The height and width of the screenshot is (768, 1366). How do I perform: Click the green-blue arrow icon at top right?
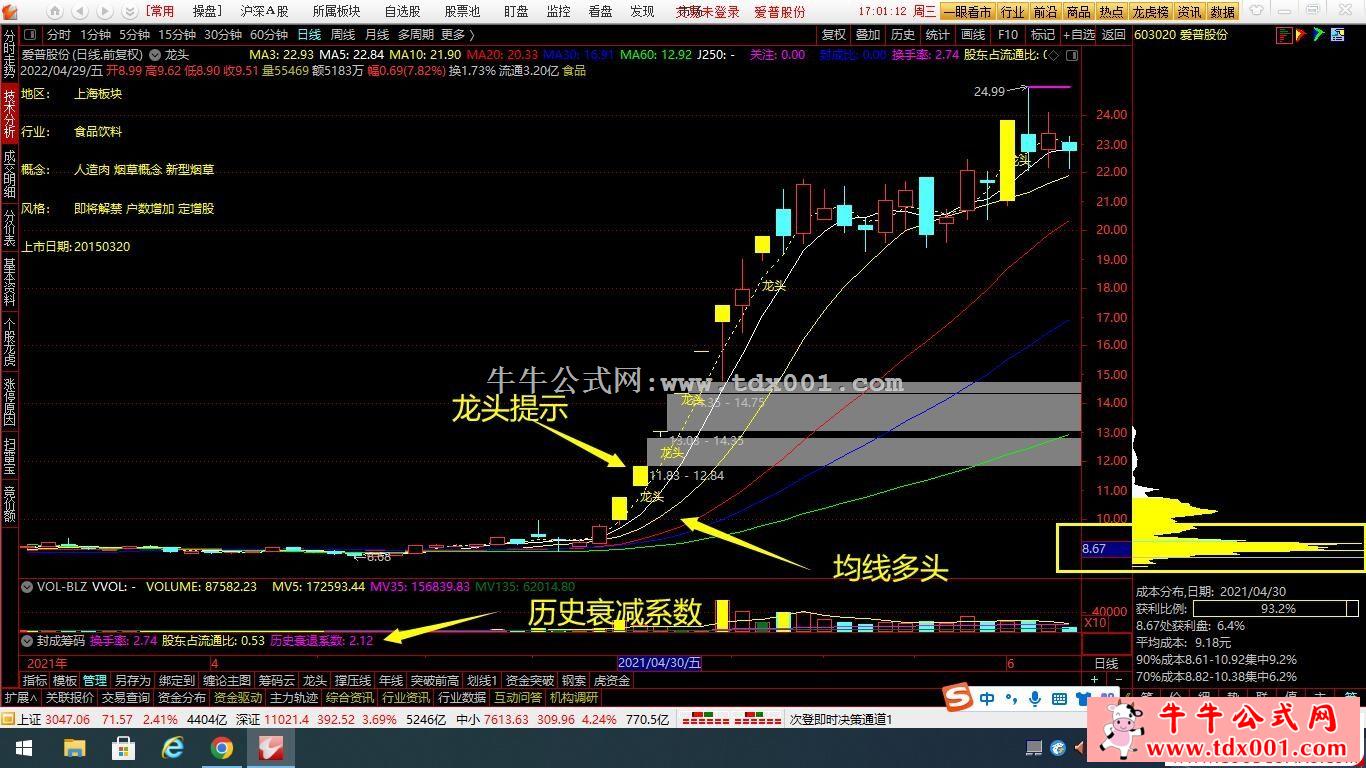tap(1319, 35)
